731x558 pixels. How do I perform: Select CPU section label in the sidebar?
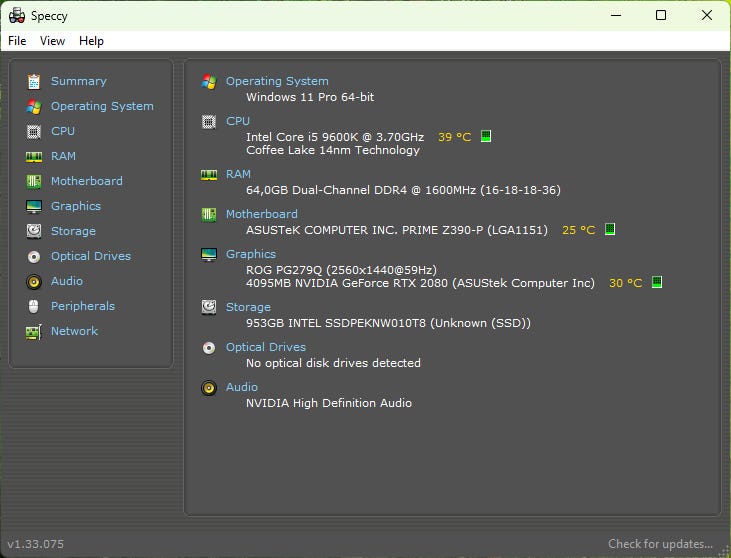[x=63, y=131]
